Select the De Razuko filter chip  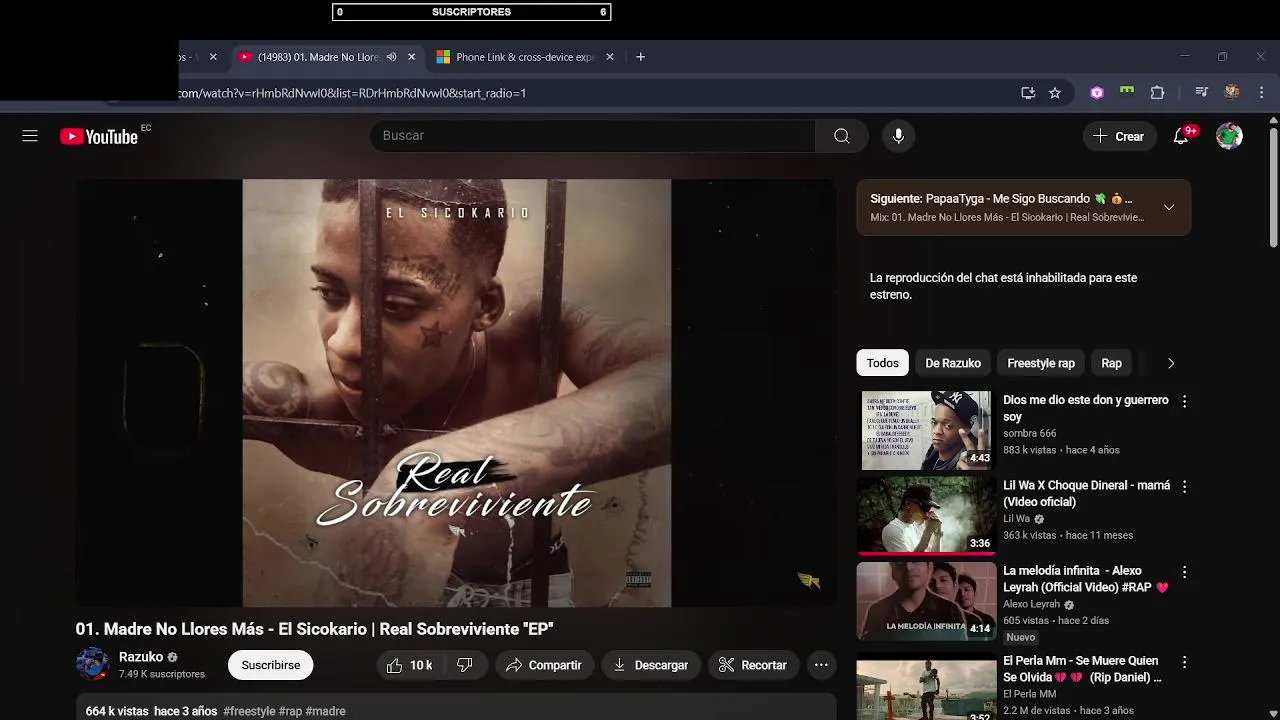[953, 363]
